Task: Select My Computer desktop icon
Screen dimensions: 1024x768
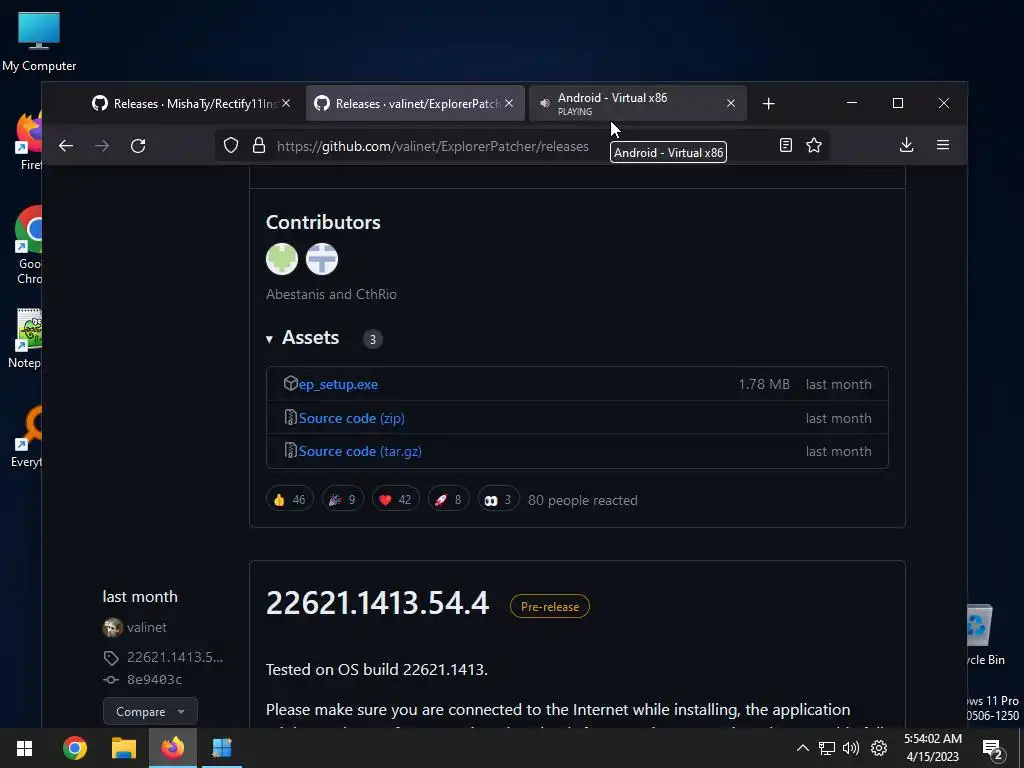Action: [x=39, y=41]
